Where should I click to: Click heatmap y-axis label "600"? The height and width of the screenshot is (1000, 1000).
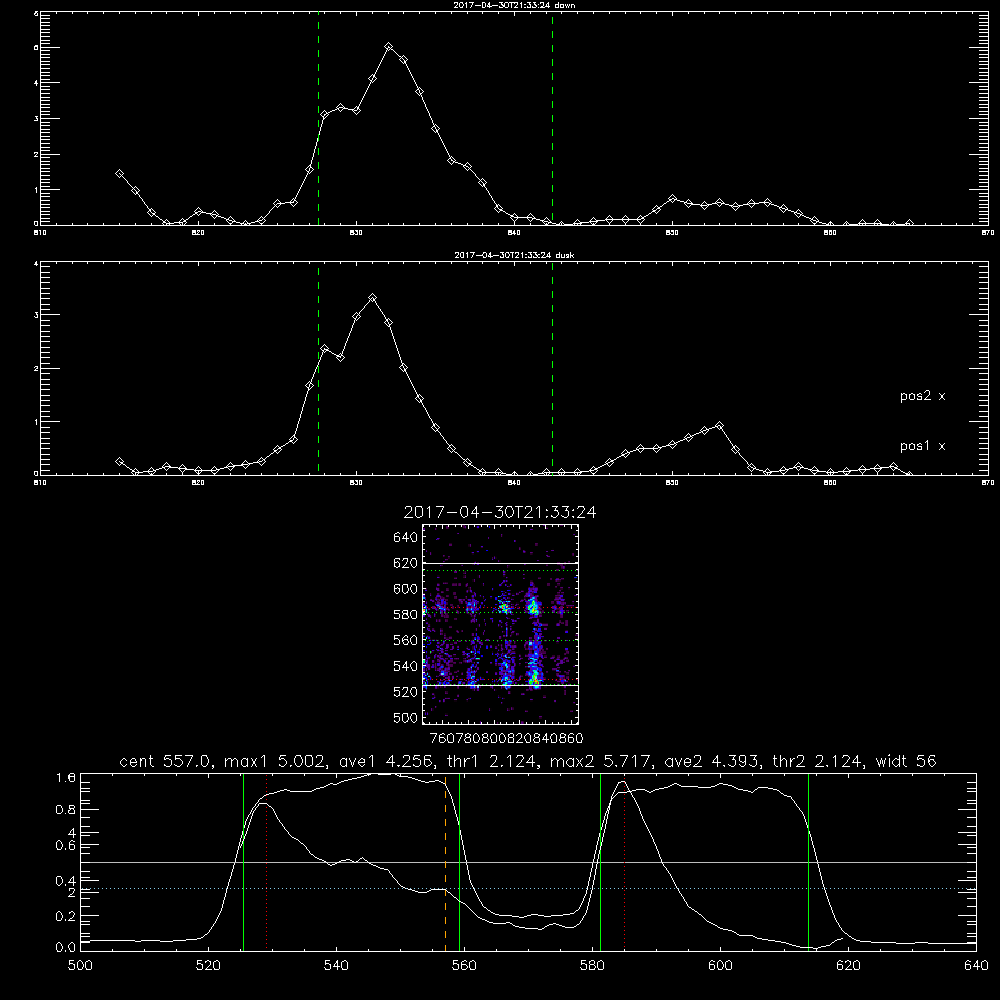[x=405, y=589]
